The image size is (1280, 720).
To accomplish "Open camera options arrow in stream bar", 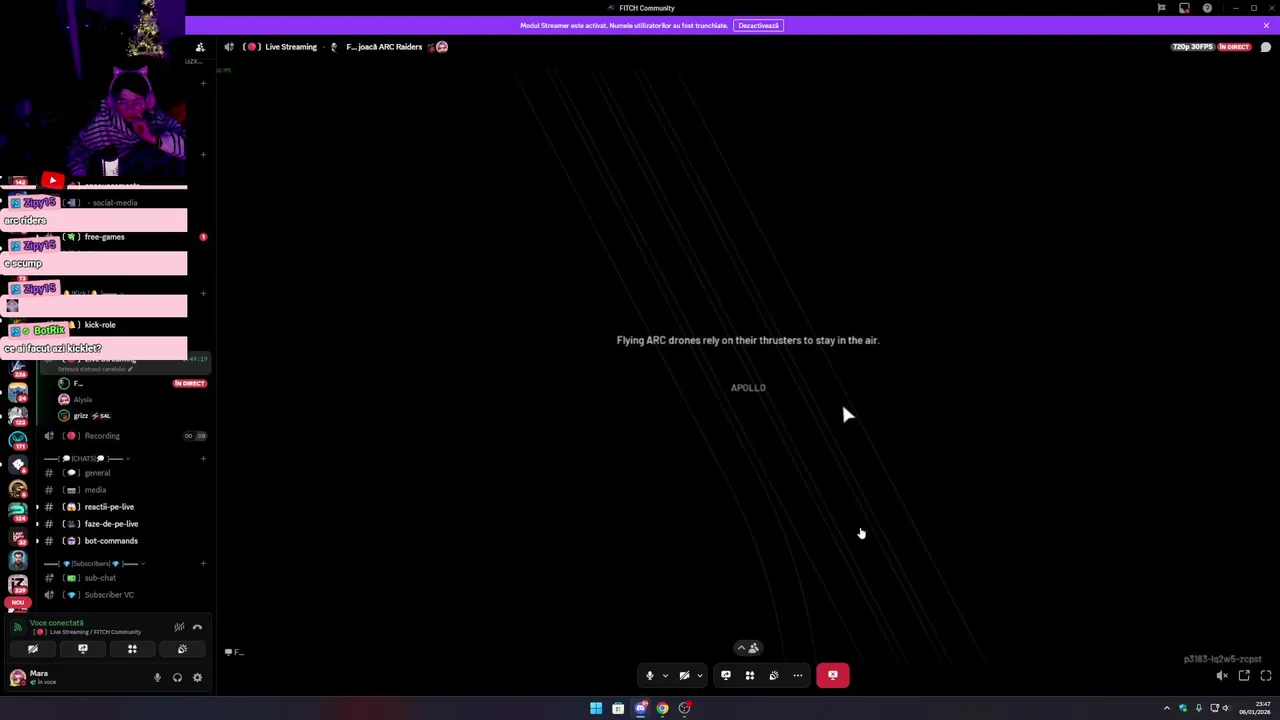I will [x=699, y=676].
